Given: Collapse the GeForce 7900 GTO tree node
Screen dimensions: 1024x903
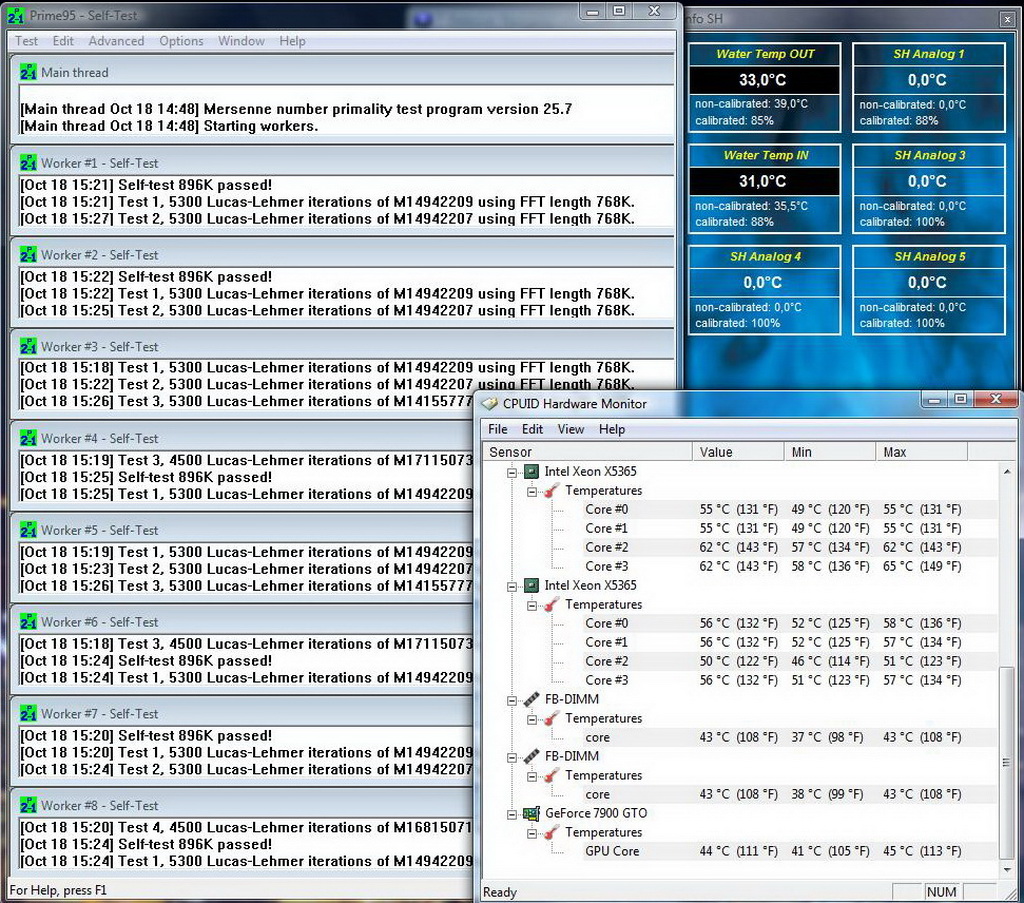Looking at the screenshot, I should 513,813.
